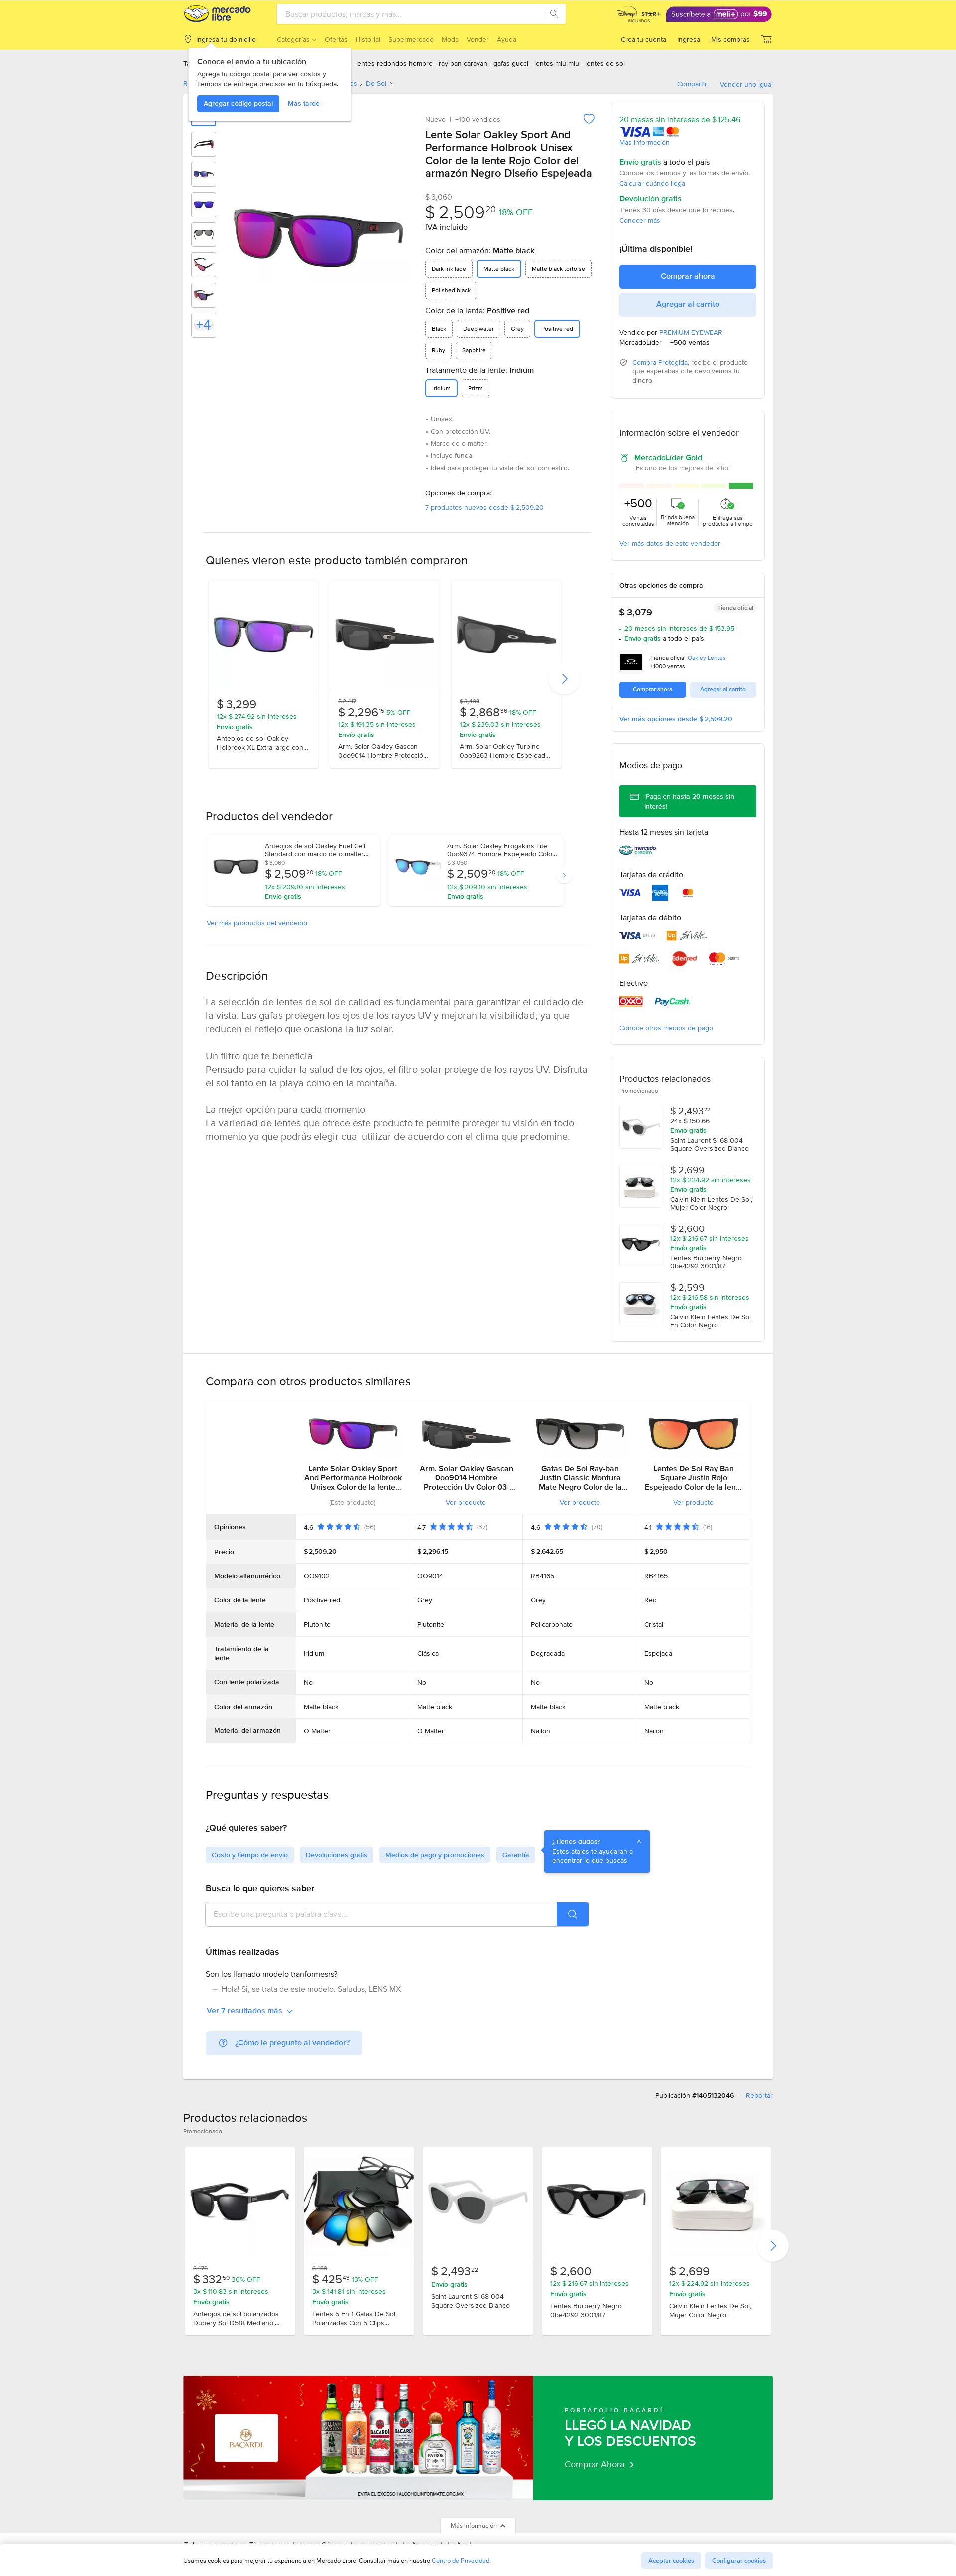Screen dimensions: 956x2576
Task: Click next arrow in Productos del vendedor carousel
Action: (564, 875)
